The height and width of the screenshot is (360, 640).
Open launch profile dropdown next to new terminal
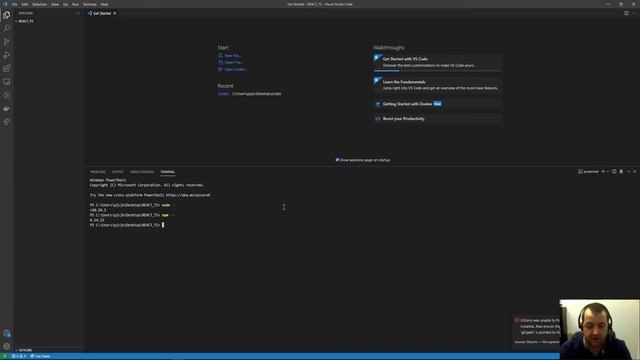(x=607, y=172)
